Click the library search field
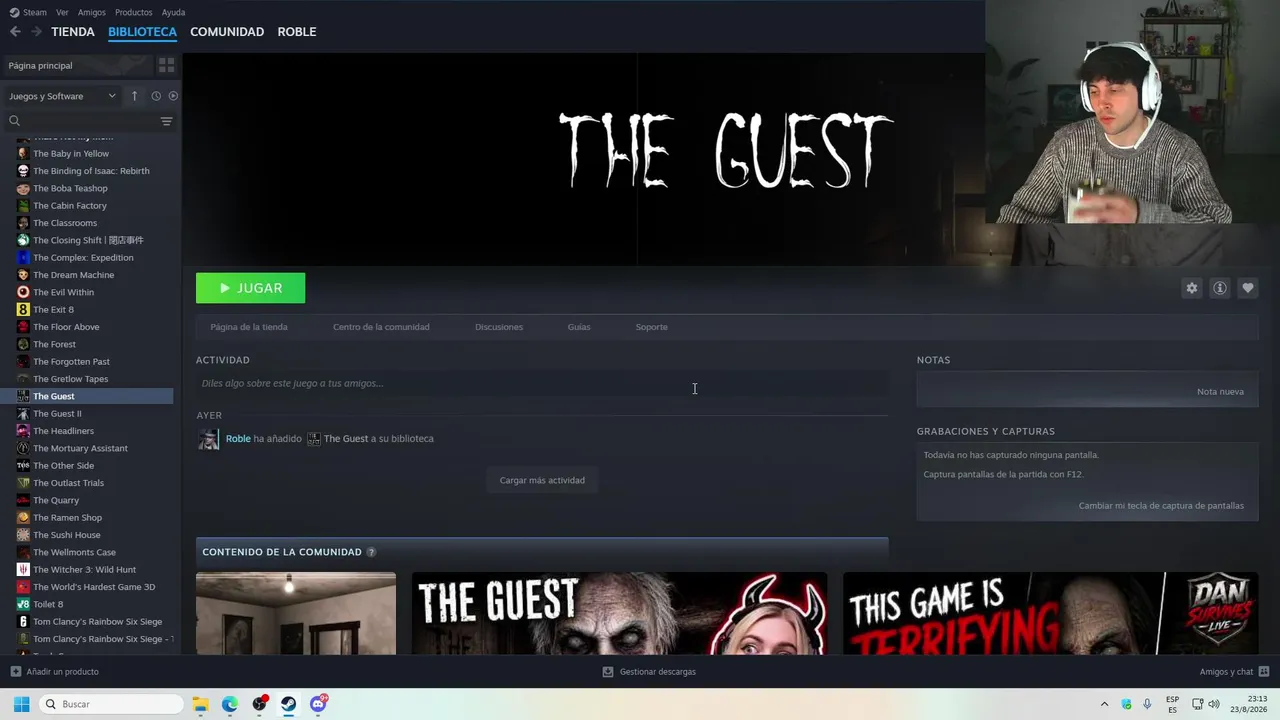Screen dimensions: 1280x720 pos(89,121)
